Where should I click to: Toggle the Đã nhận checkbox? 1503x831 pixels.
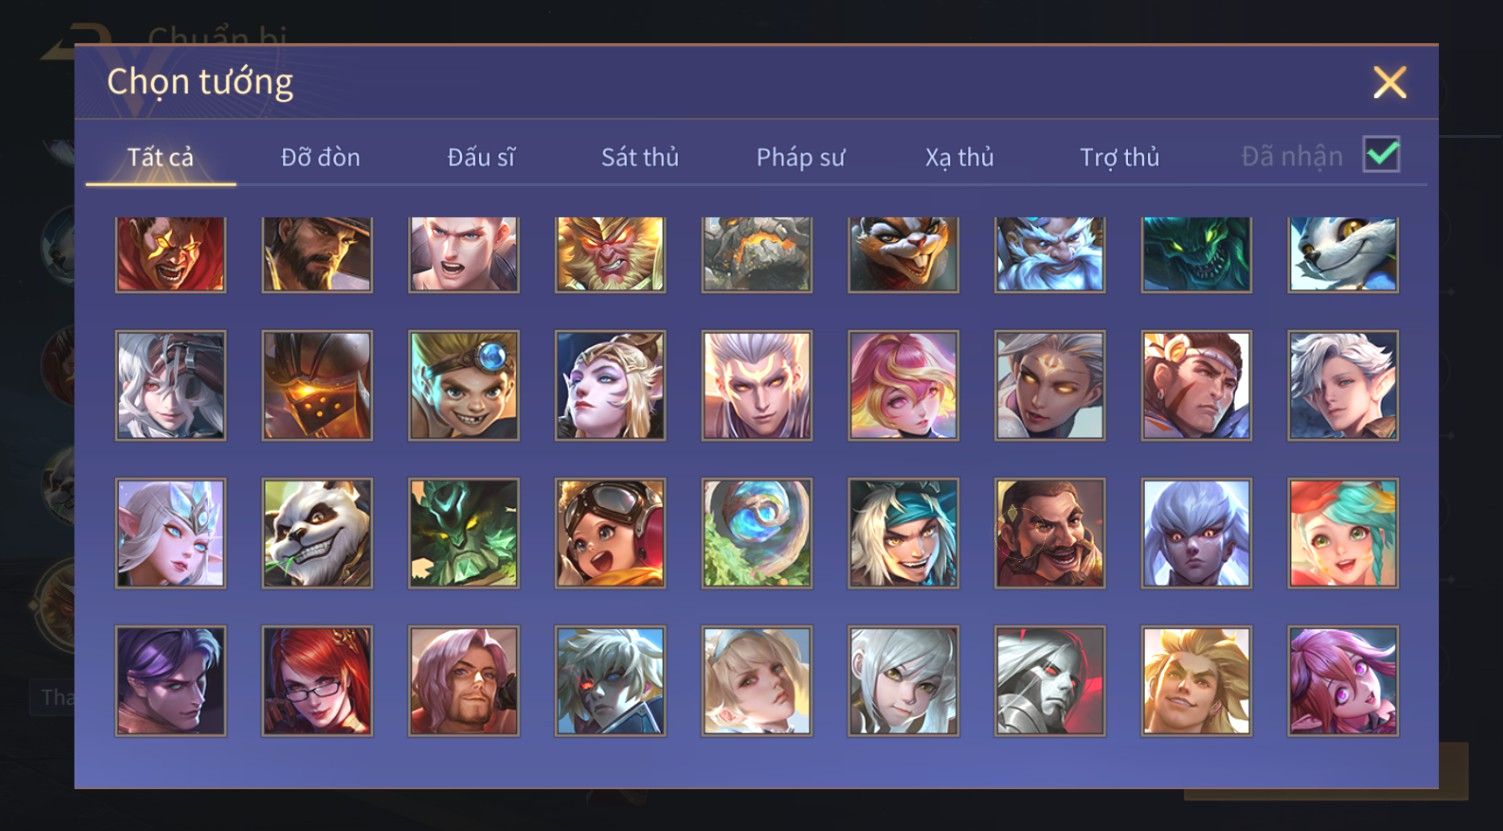pyautogui.click(x=1381, y=155)
